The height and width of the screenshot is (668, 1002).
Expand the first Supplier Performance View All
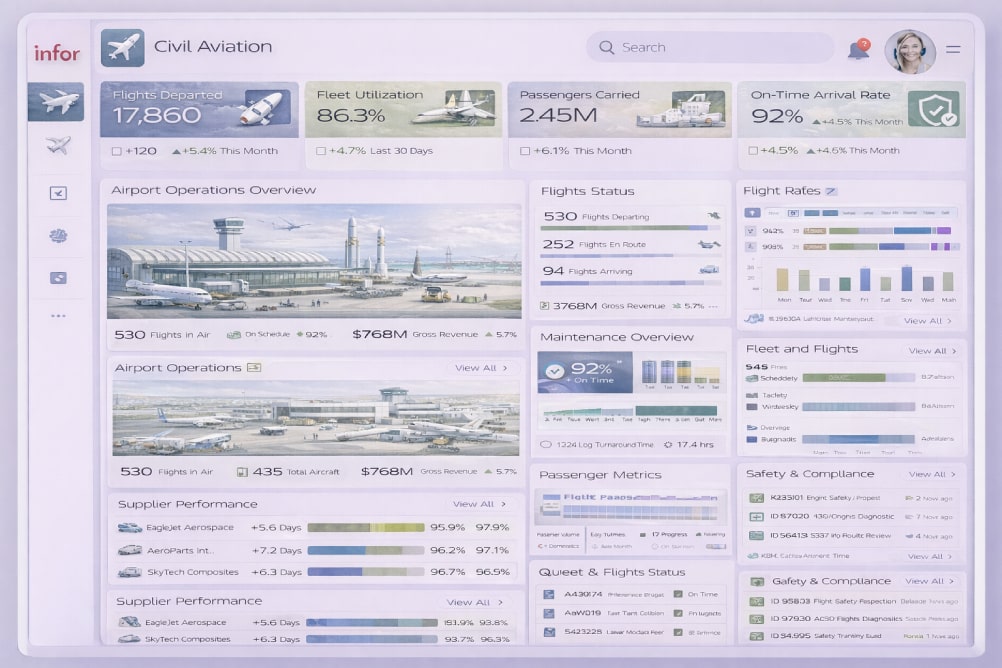[x=479, y=504]
